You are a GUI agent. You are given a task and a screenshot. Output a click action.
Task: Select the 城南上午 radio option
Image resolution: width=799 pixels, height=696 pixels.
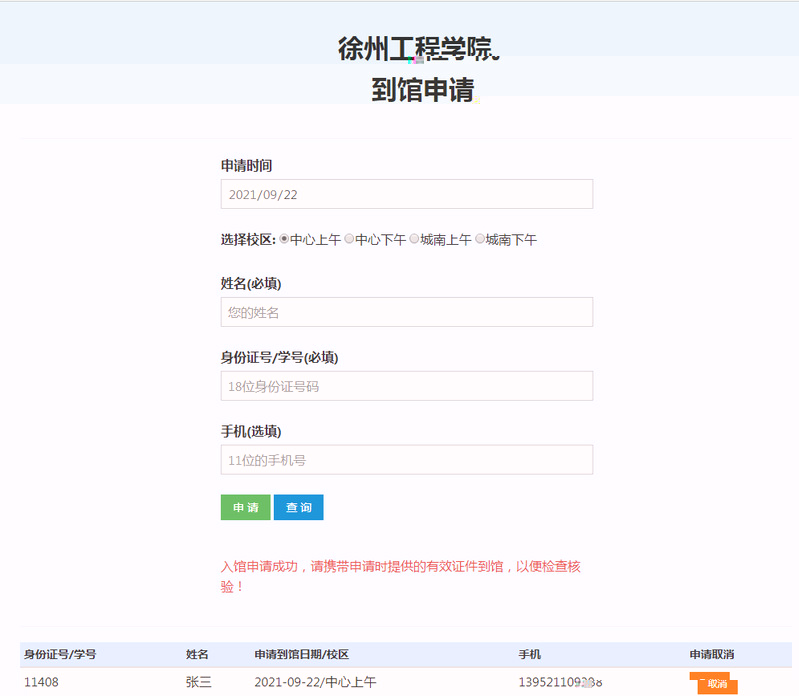point(414,239)
